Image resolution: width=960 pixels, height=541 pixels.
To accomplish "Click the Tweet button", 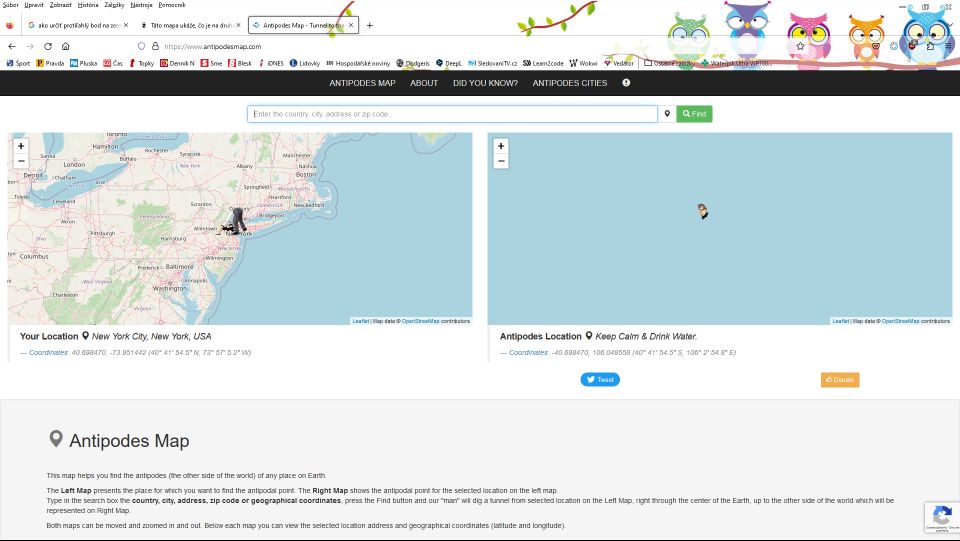I will [x=600, y=380].
